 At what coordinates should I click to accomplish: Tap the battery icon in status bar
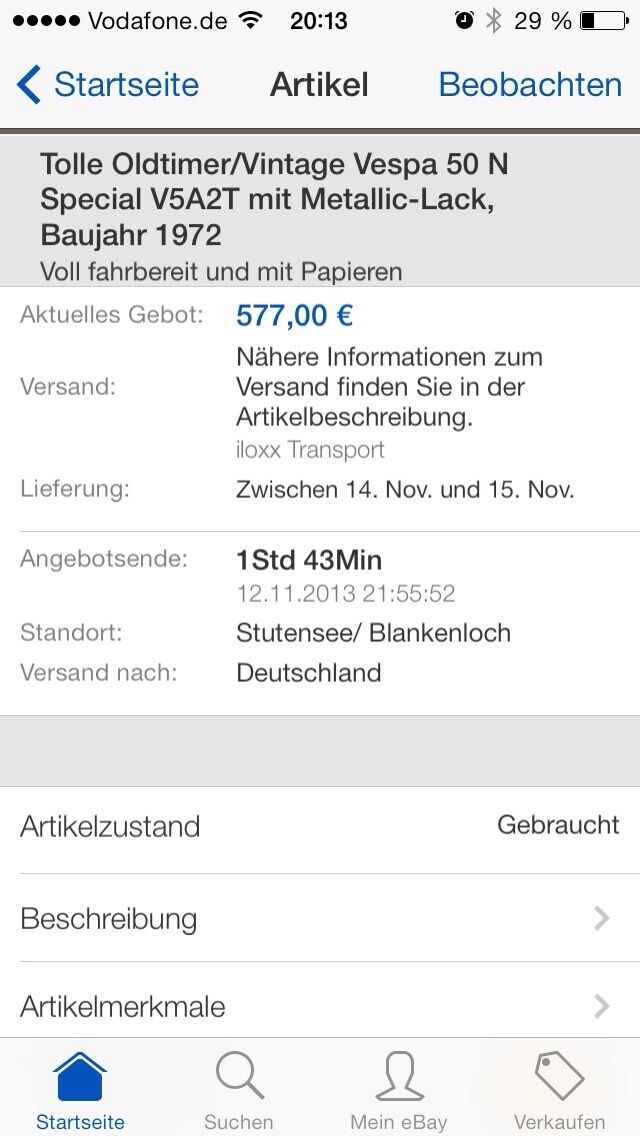pos(602,20)
